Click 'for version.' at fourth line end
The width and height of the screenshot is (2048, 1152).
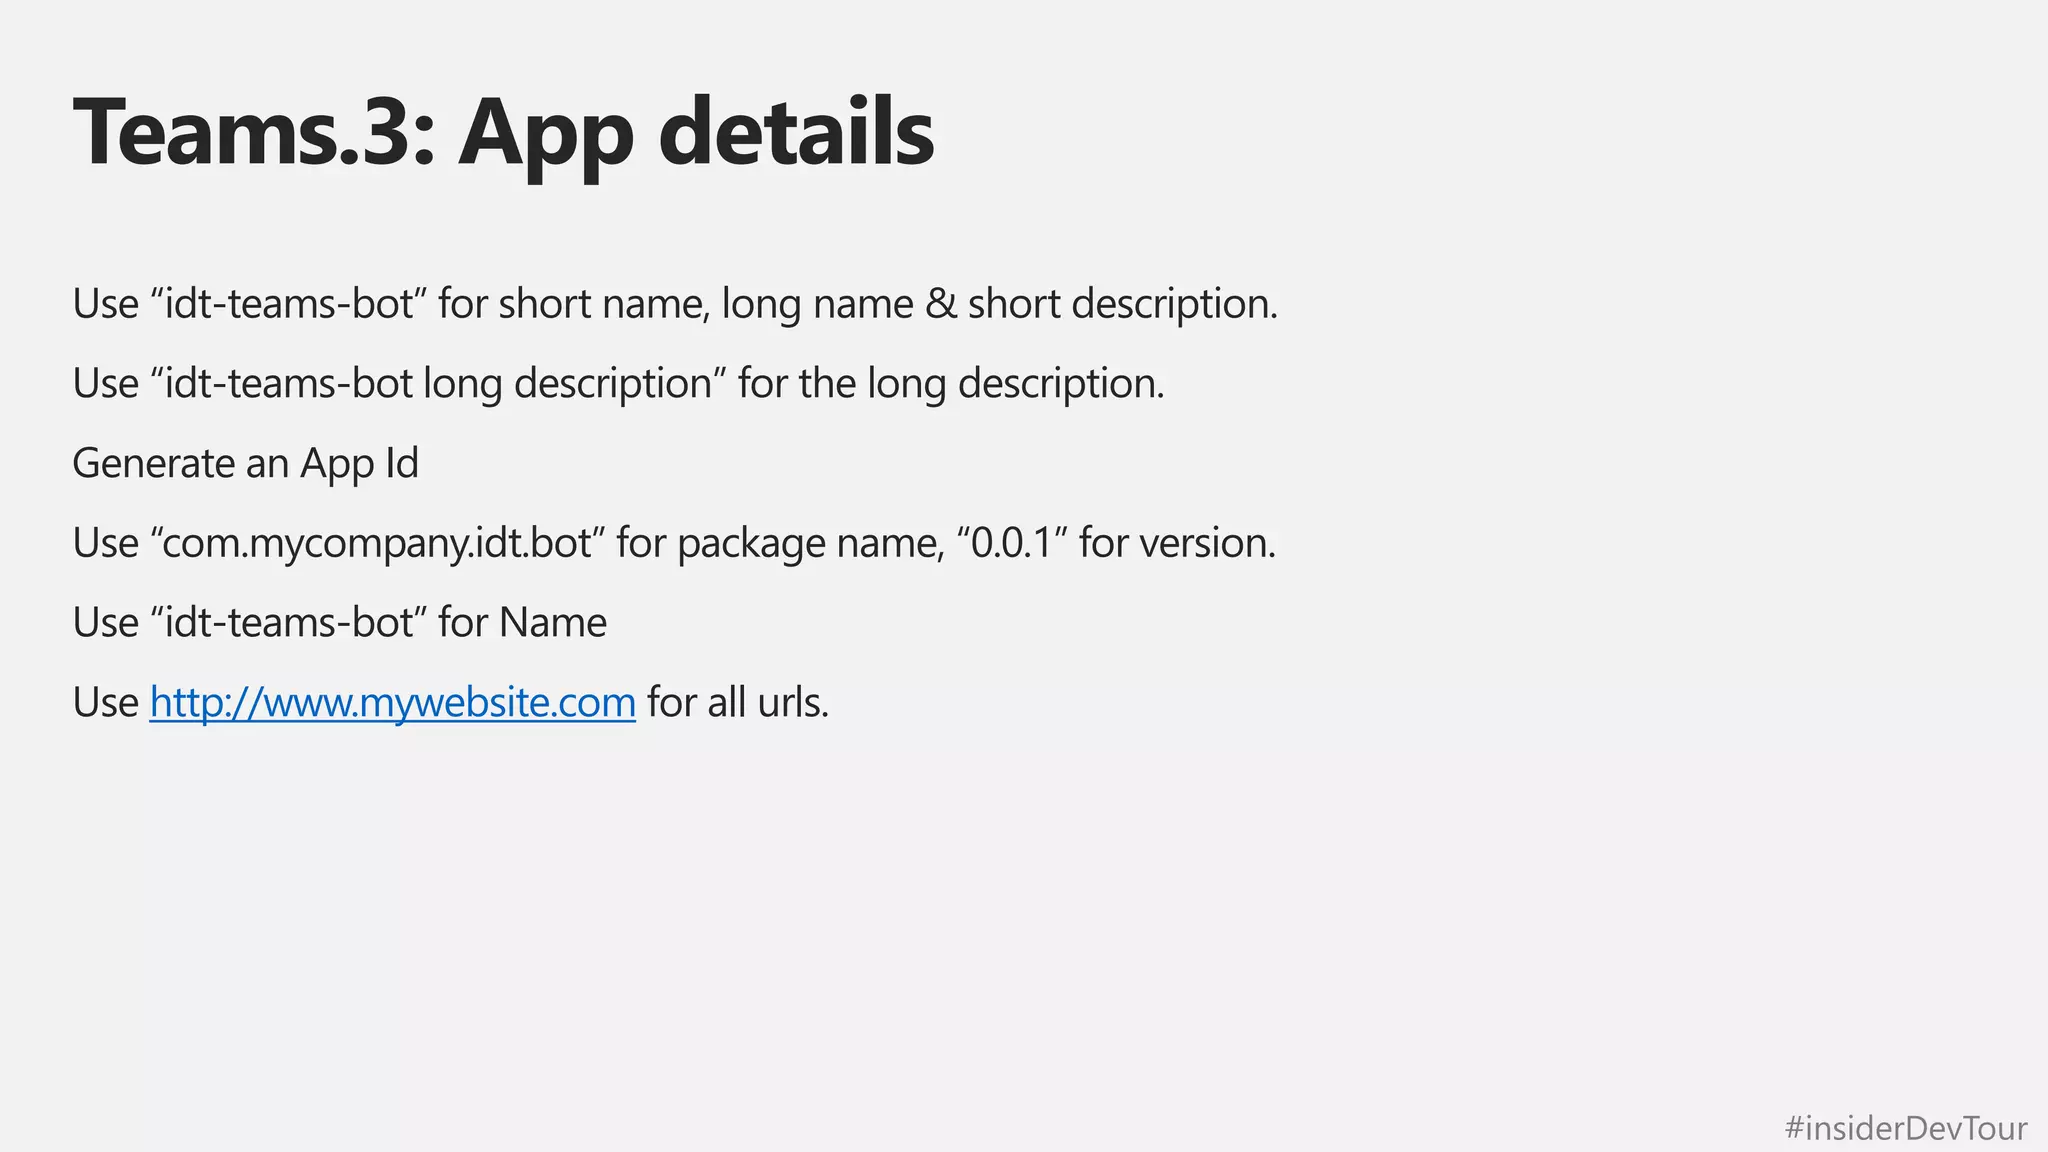point(1177,543)
